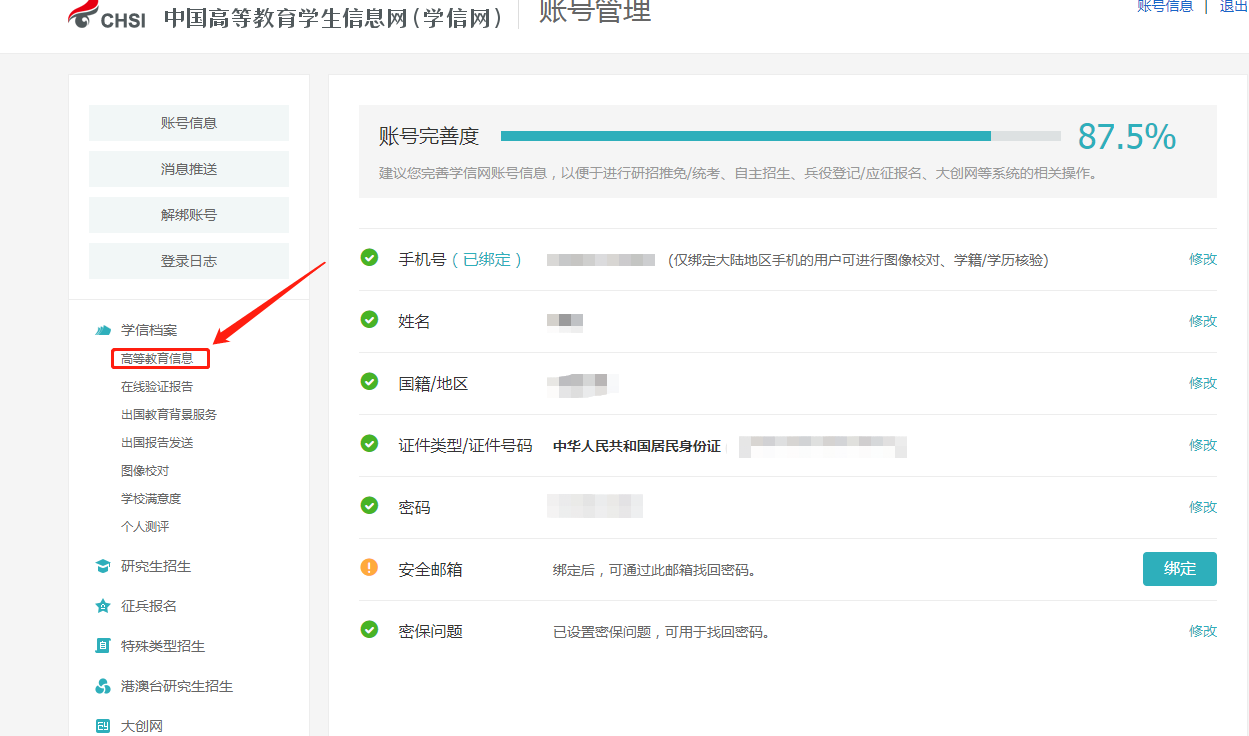Image resolution: width=1249 pixels, height=736 pixels.
Task: Click the green check icon beside 手机号
Action: [x=369, y=258]
